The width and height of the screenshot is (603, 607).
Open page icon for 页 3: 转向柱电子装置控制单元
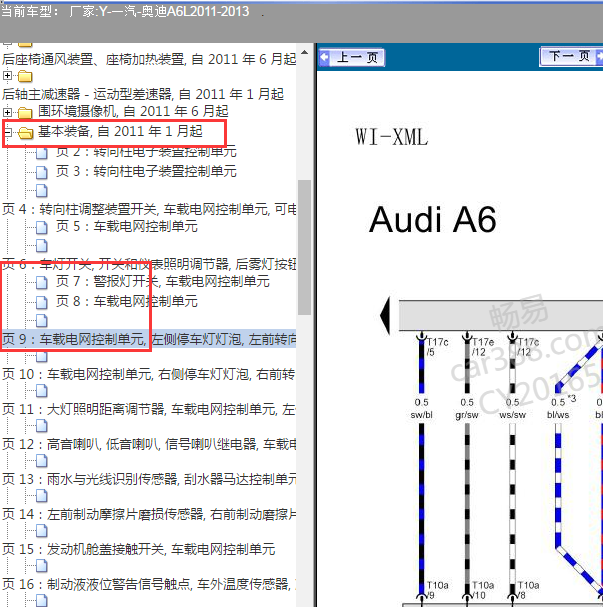[x=42, y=172]
